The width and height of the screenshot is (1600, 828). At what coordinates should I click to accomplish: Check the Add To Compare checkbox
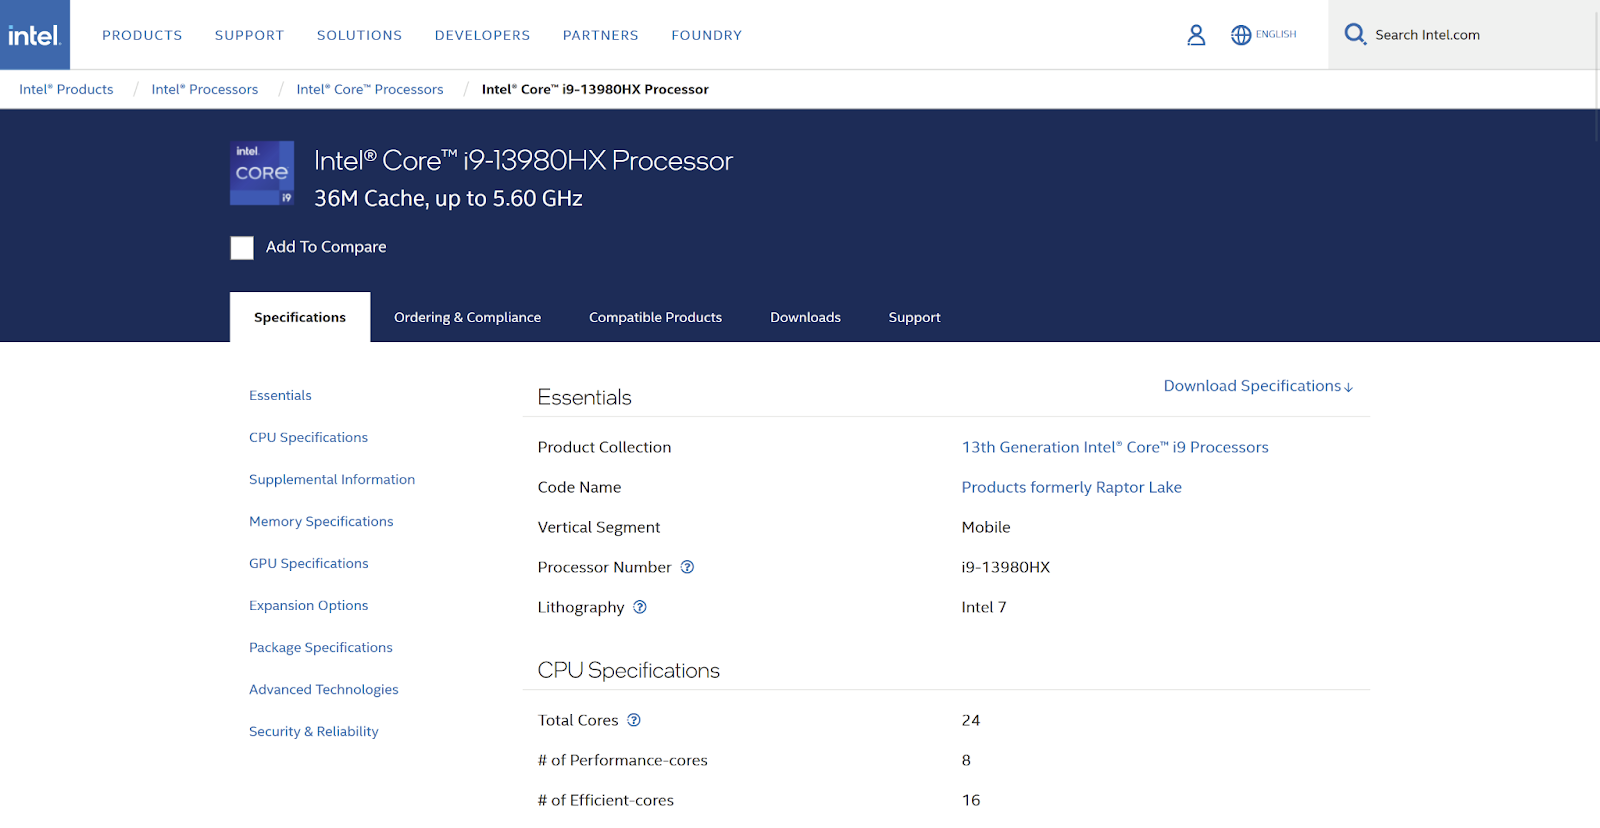[x=242, y=248]
